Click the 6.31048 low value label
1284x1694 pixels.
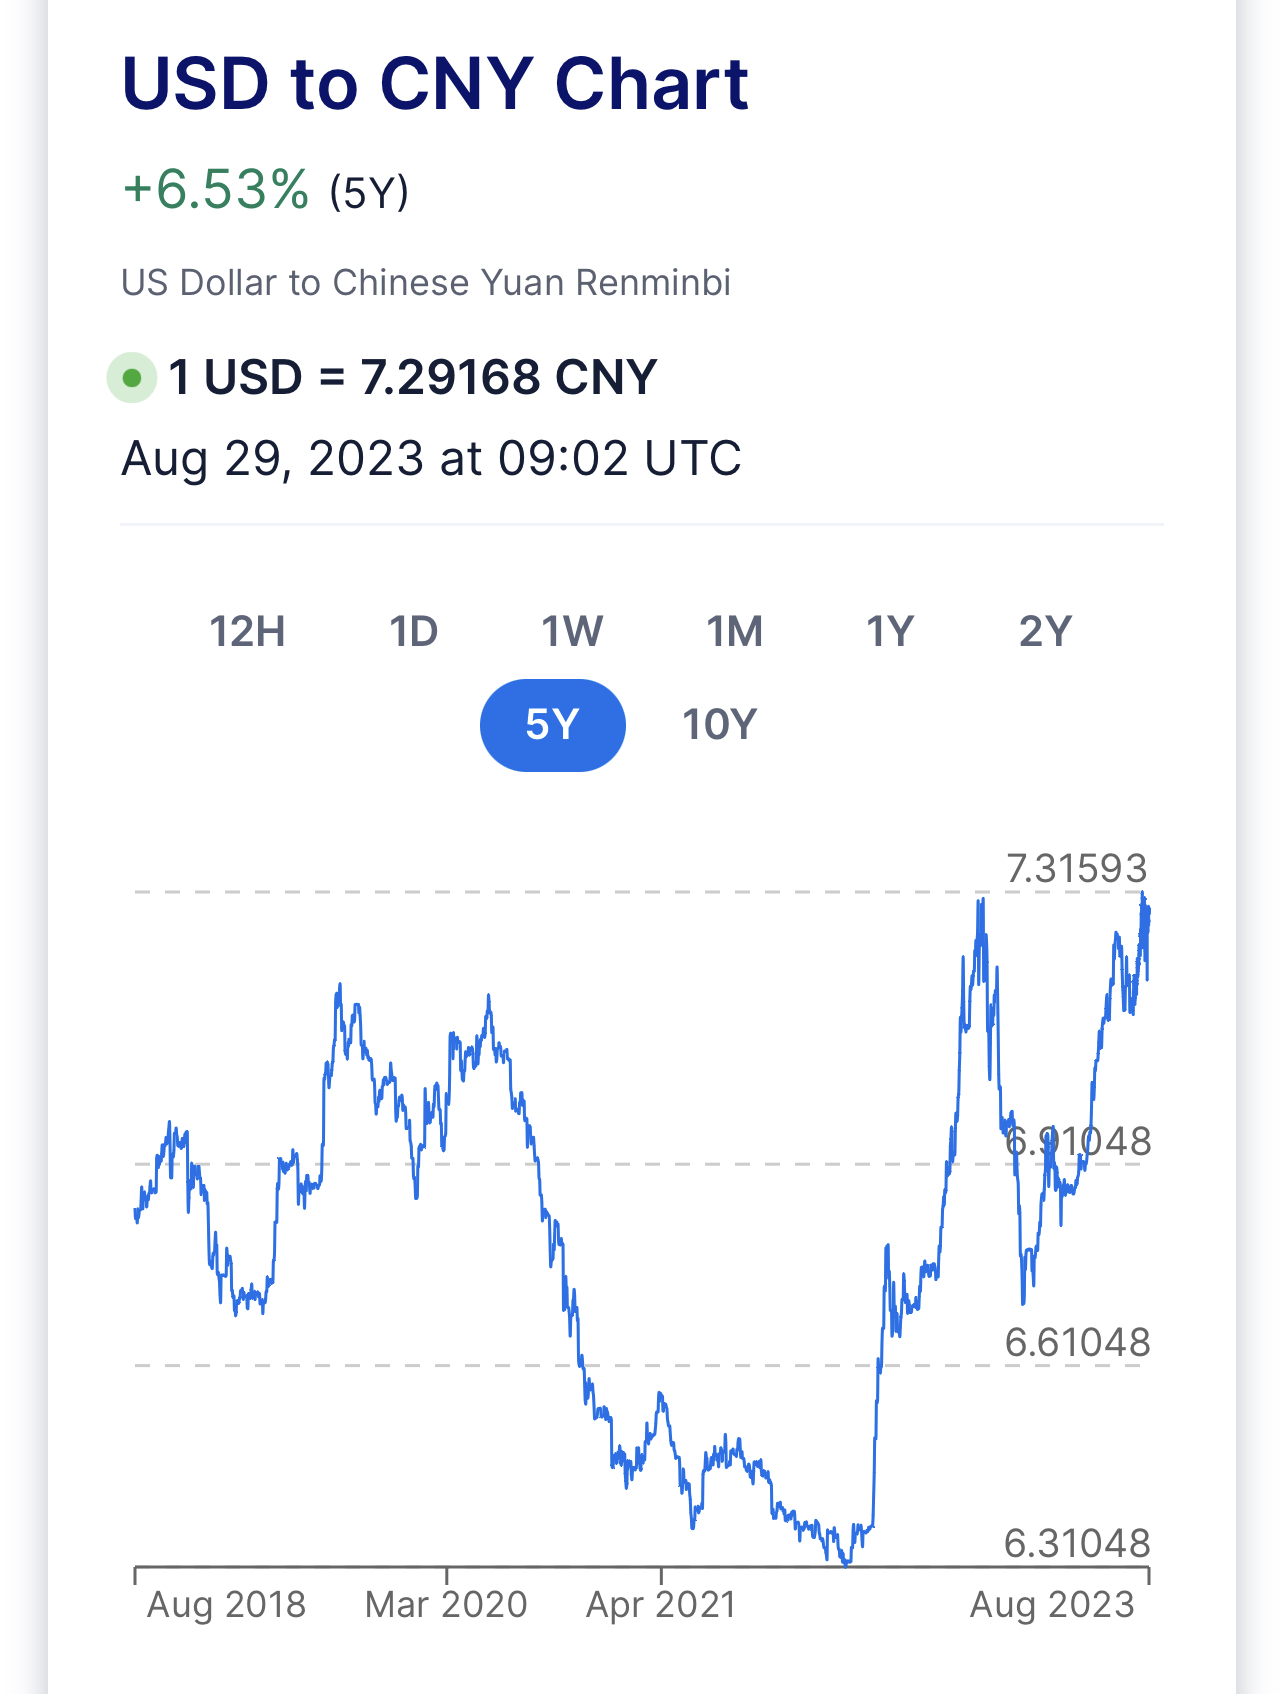pyautogui.click(x=1077, y=1544)
